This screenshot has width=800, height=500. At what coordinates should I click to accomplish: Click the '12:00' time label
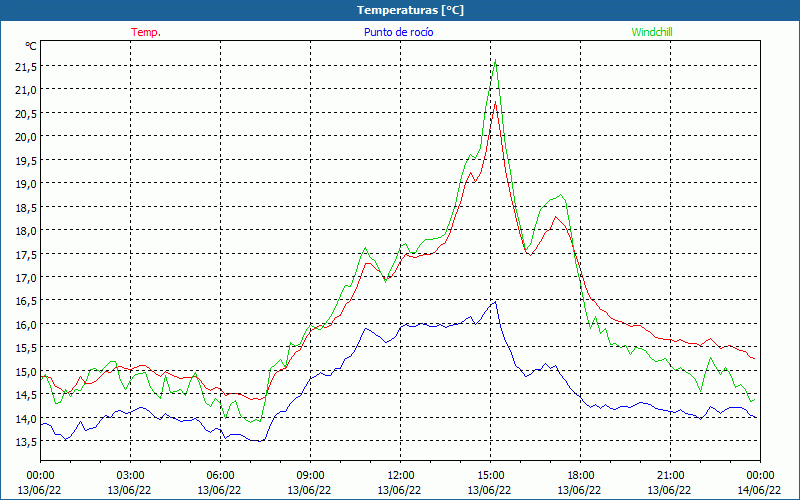point(401,476)
